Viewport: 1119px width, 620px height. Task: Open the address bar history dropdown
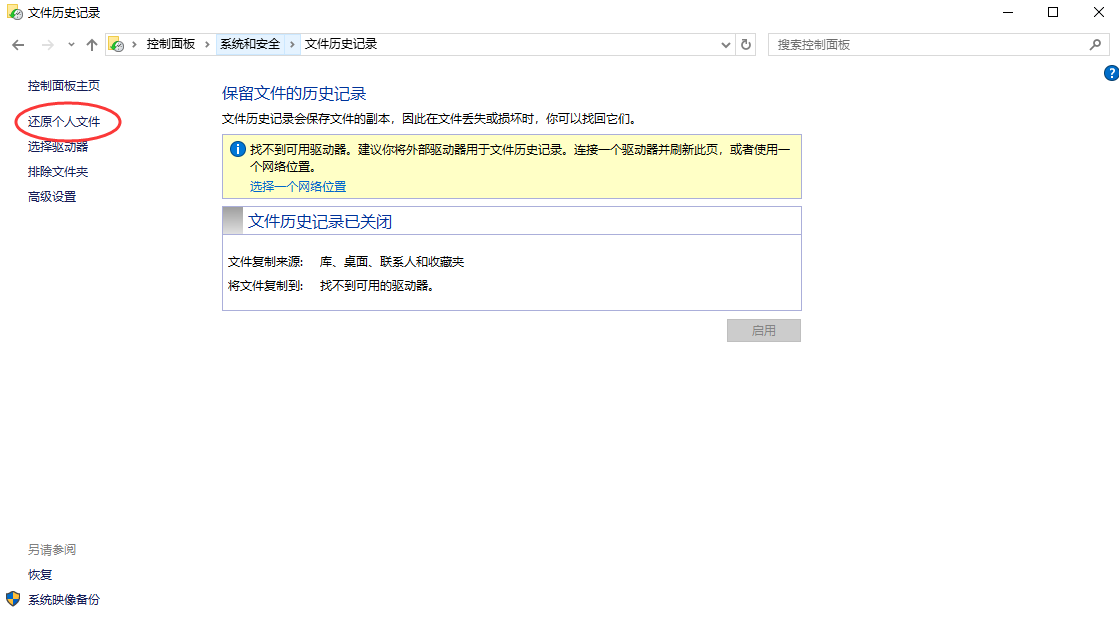pos(725,44)
